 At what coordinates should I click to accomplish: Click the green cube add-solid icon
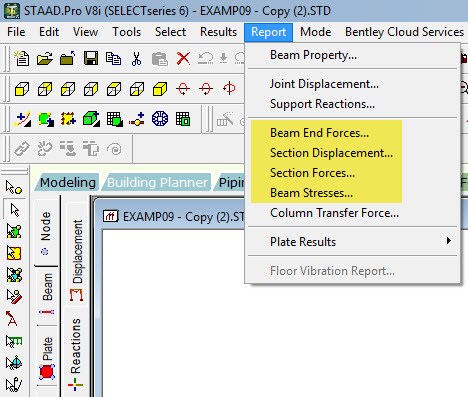click(91, 119)
